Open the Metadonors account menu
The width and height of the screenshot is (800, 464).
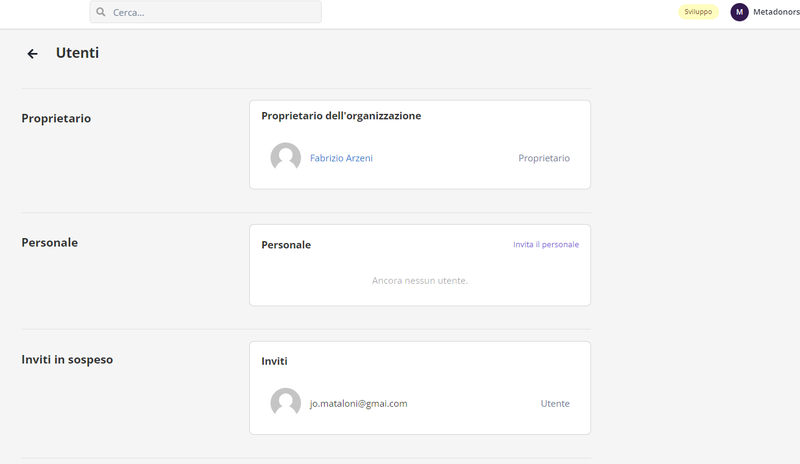[776, 12]
